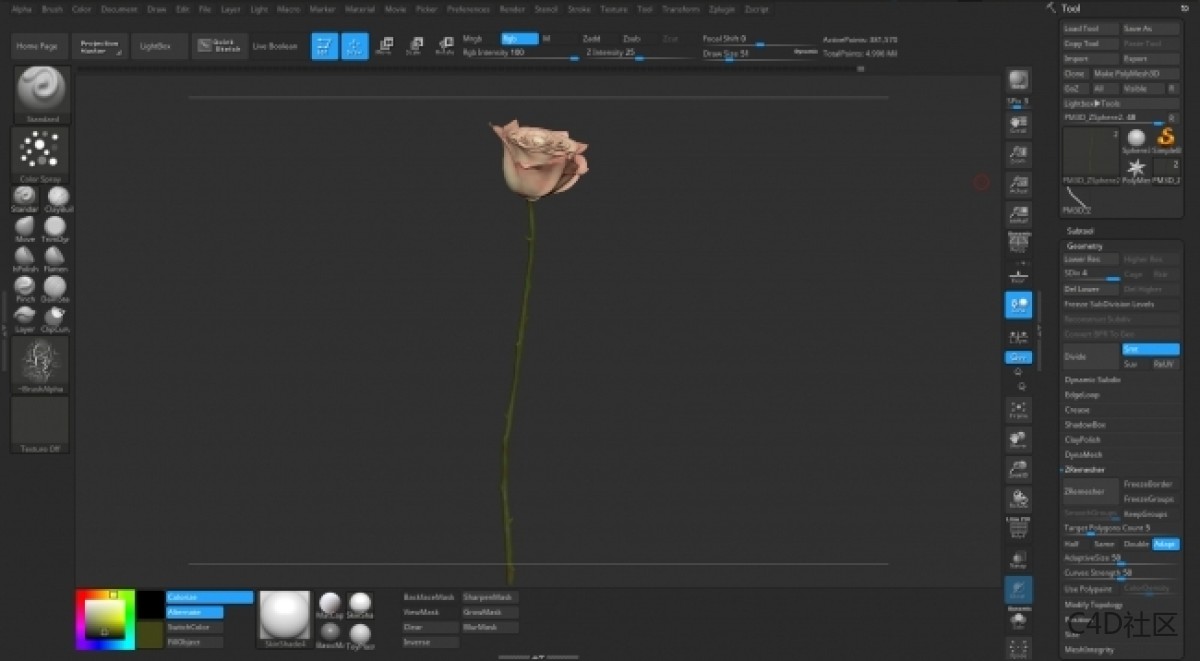Toggle the Rgb channel button
Viewport: 1200px width, 661px height.
[519, 39]
